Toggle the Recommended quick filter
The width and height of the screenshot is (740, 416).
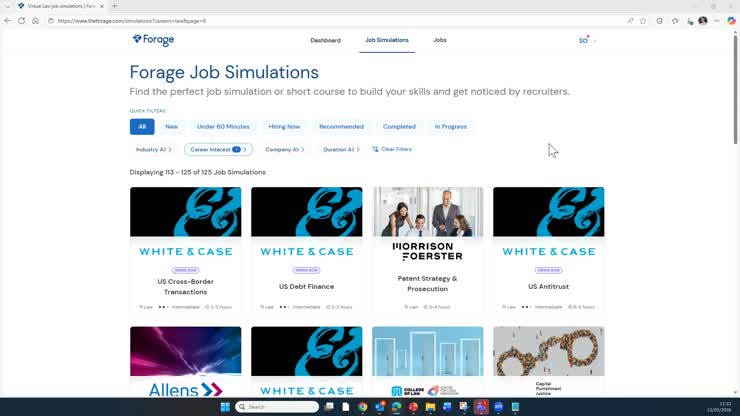point(341,127)
